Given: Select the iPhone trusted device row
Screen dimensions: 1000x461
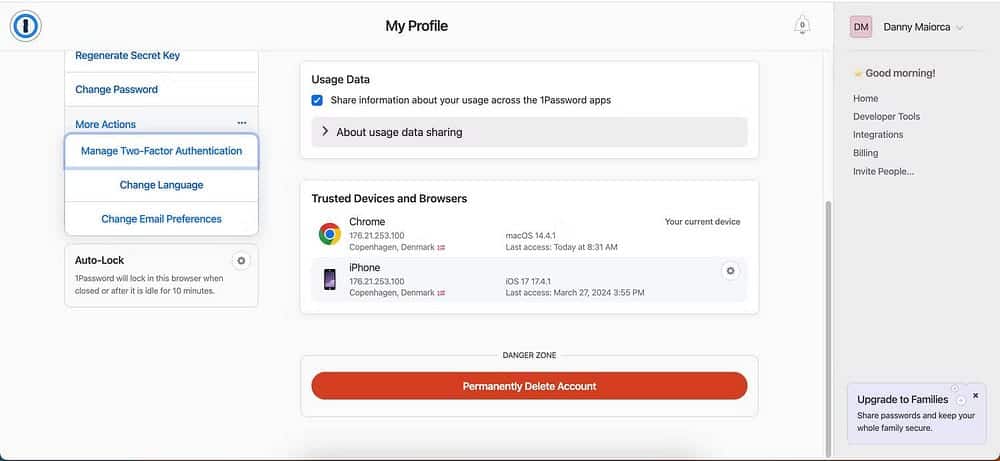Looking at the screenshot, I should pyautogui.click(x=529, y=279).
